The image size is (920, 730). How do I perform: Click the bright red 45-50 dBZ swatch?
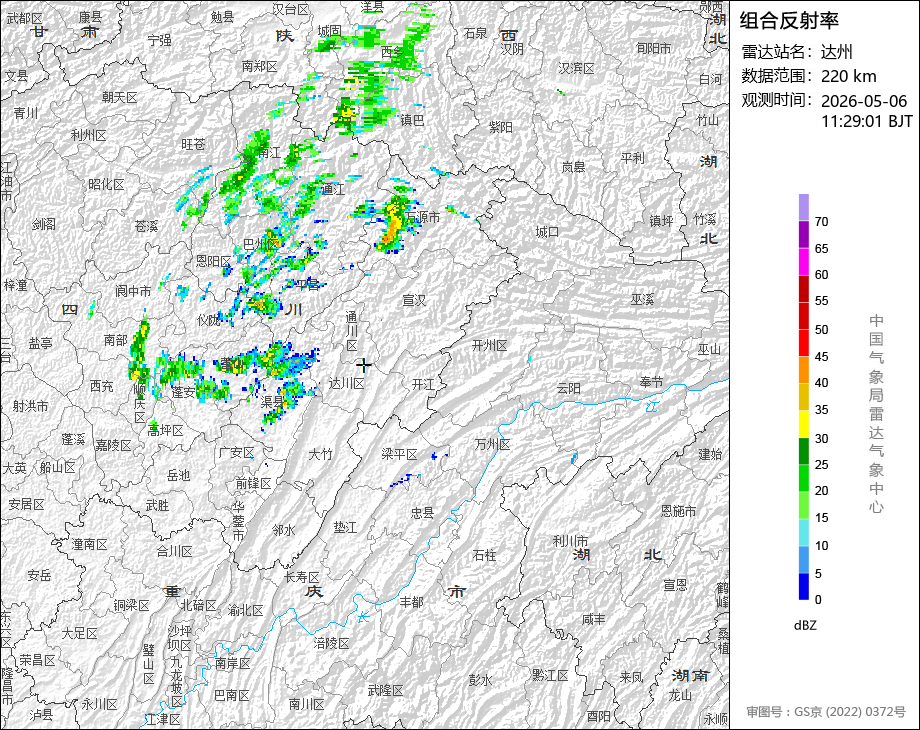point(803,343)
